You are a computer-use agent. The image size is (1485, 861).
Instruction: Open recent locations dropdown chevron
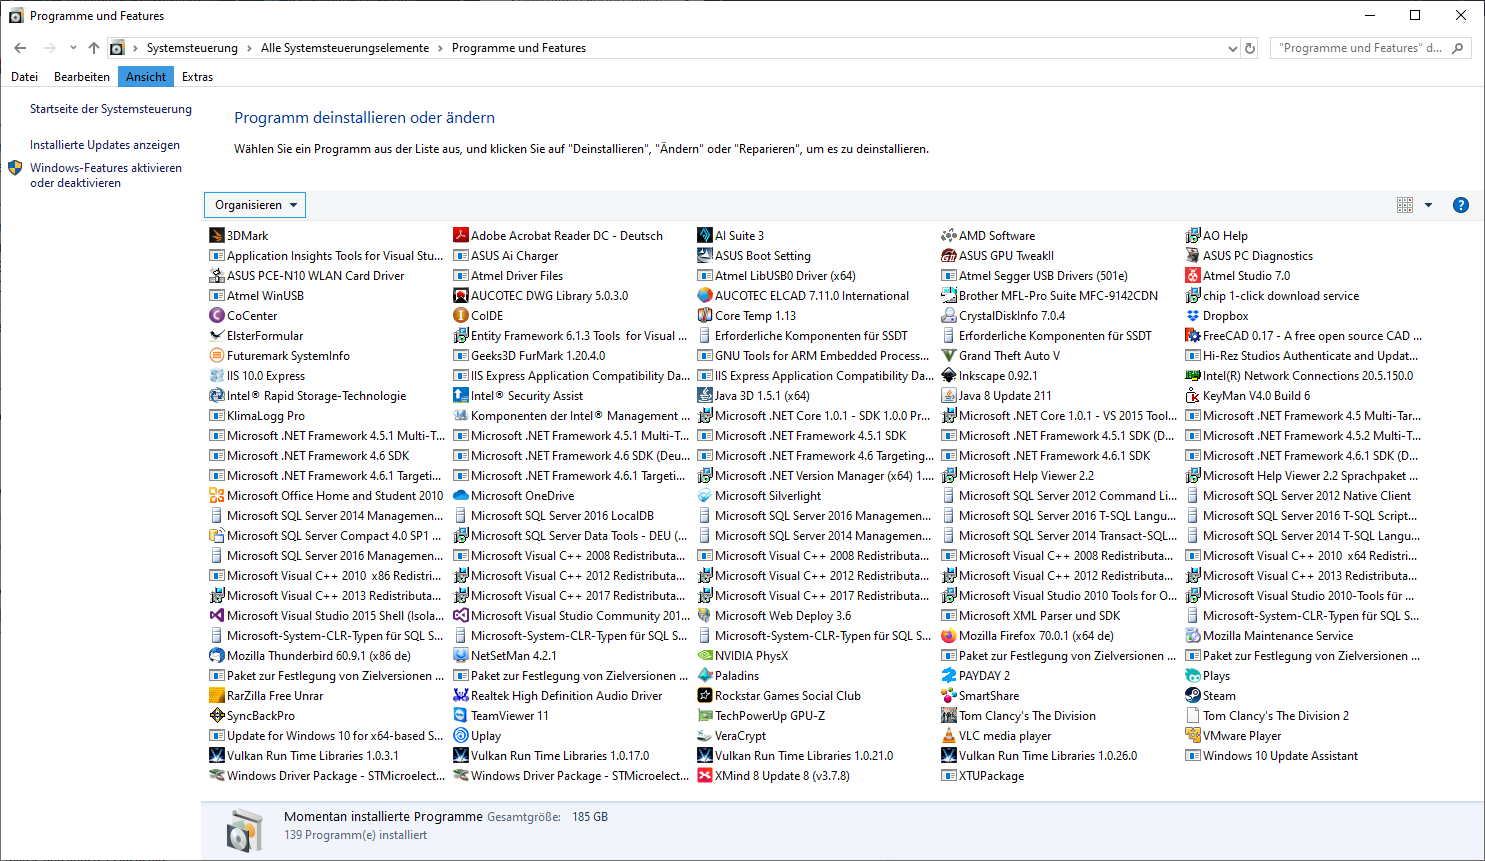click(73, 48)
